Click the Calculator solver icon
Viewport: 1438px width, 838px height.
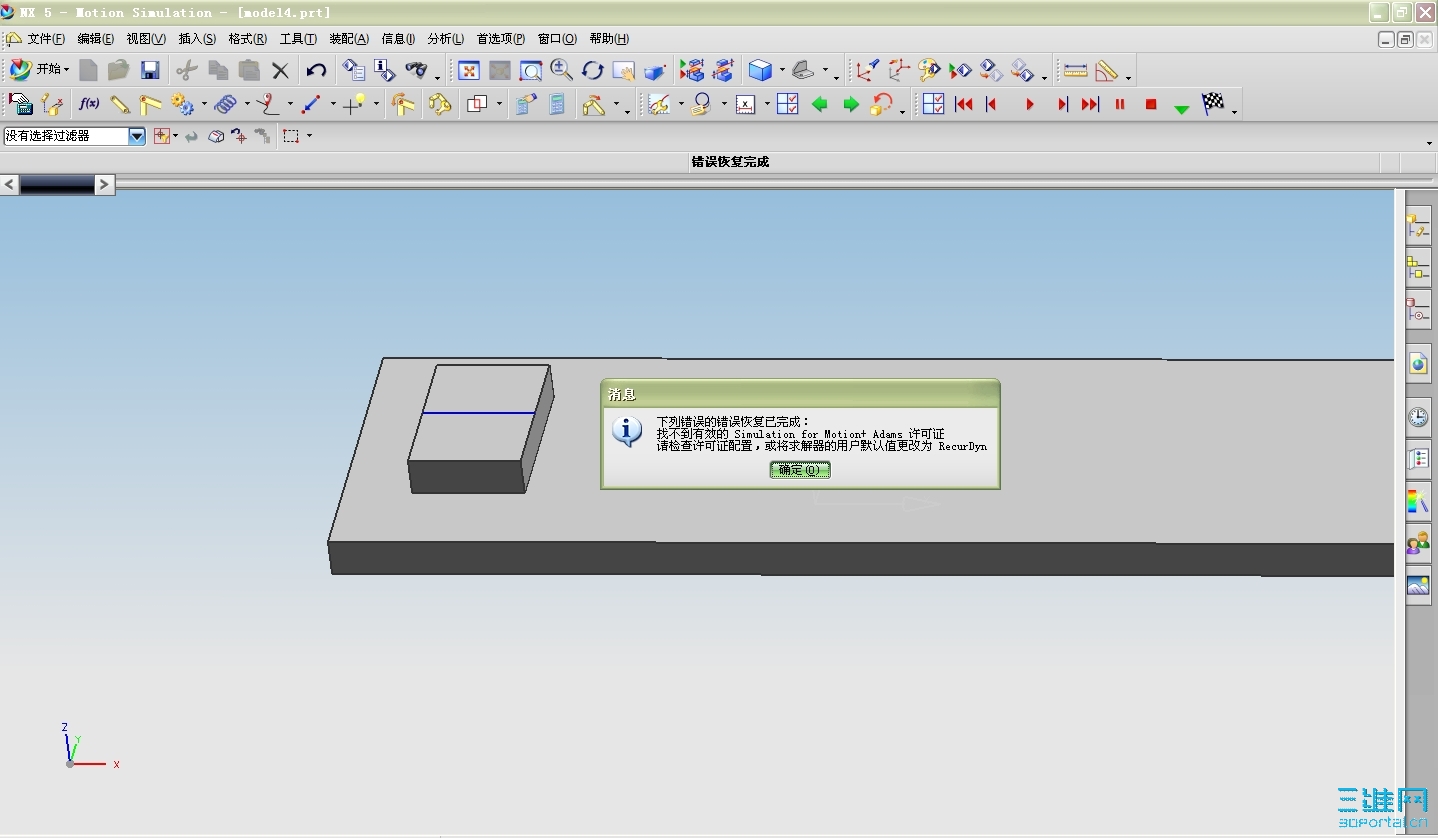click(557, 104)
